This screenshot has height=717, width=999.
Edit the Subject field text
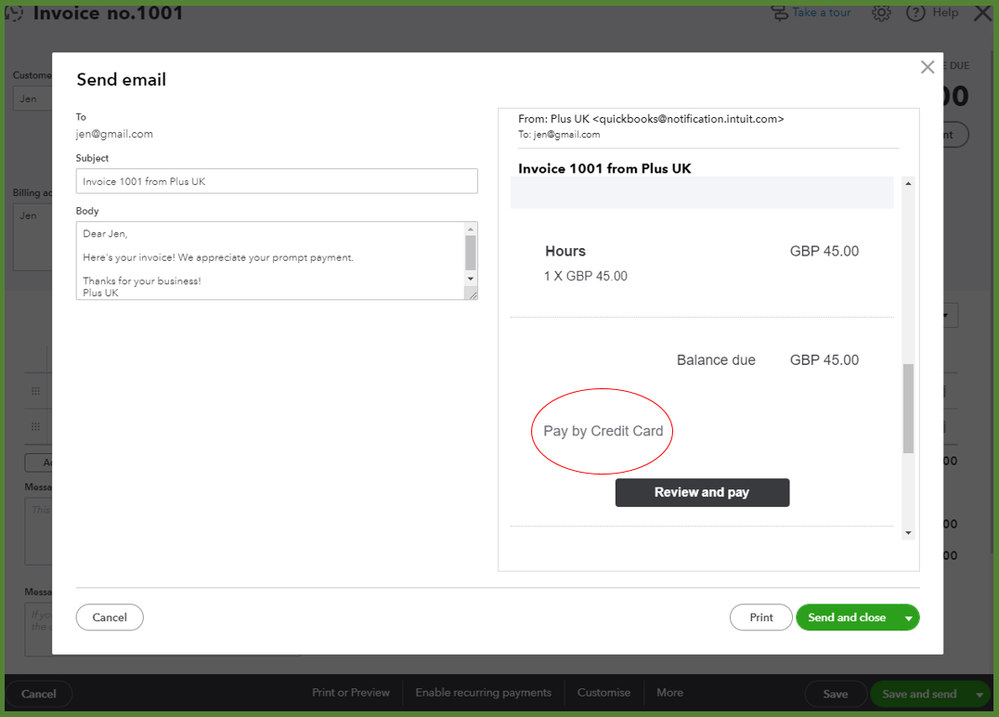(x=277, y=181)
